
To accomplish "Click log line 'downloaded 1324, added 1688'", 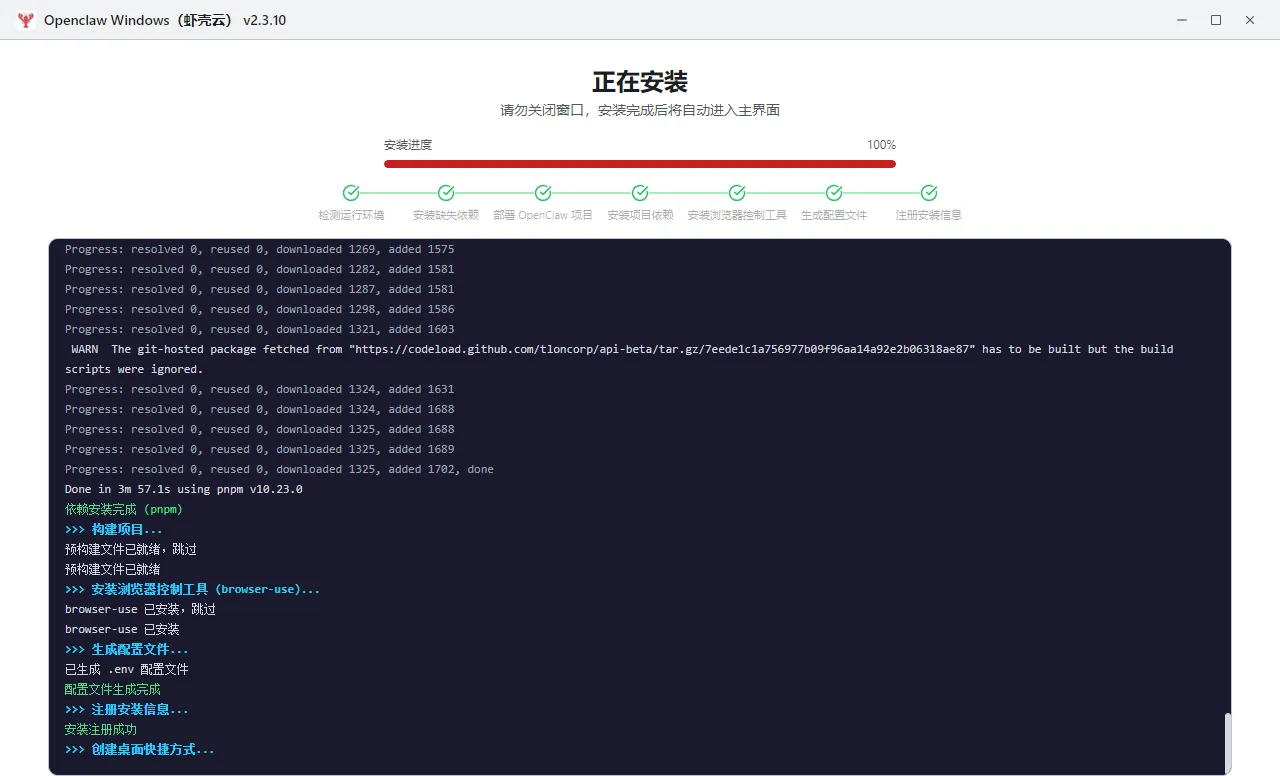I will [260, 409].
